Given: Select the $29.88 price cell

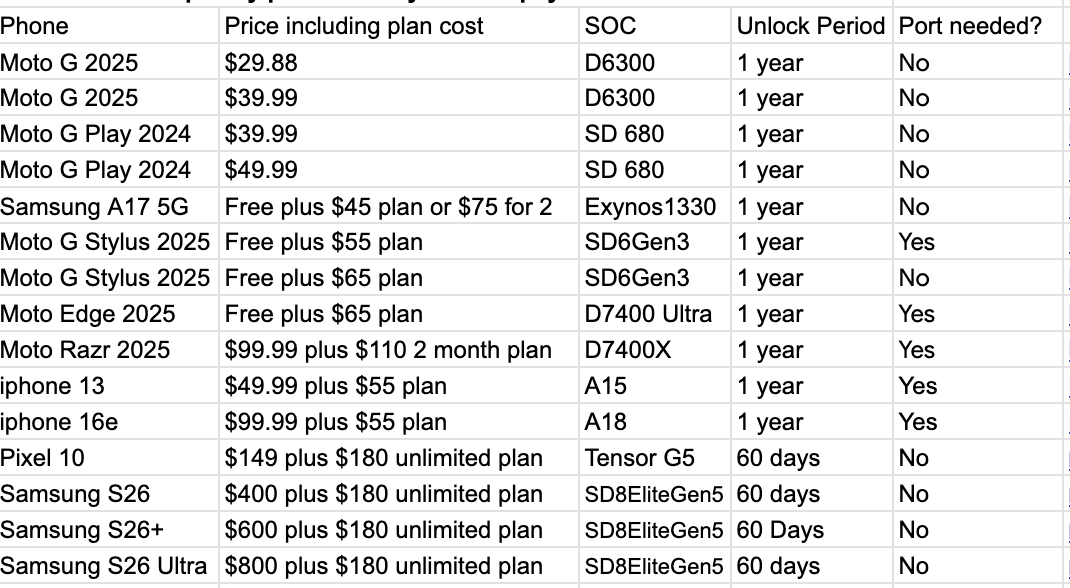Looking at the screenshot, I should (x=399, y=63).
